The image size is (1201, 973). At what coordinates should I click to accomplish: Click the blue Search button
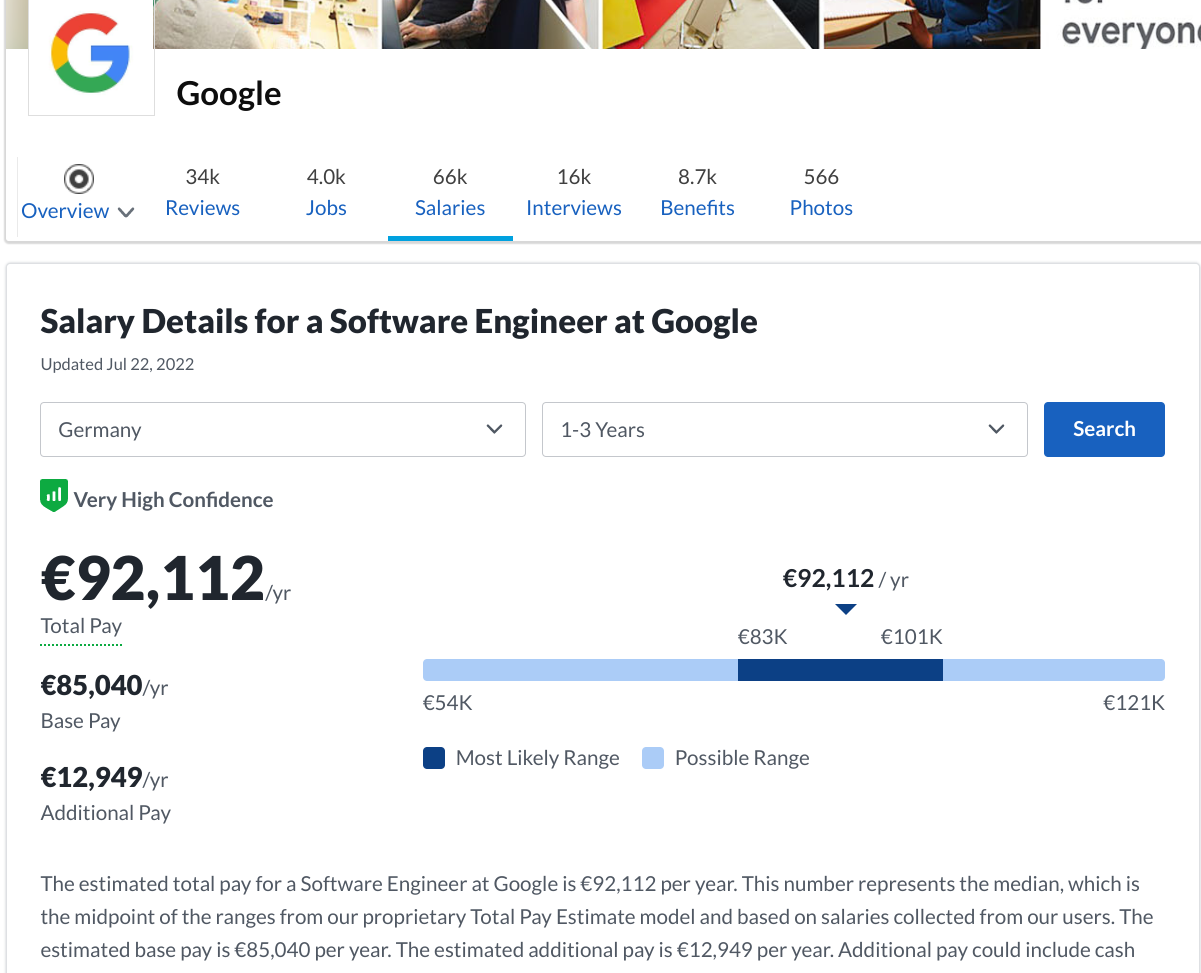tap(1104, 429)
